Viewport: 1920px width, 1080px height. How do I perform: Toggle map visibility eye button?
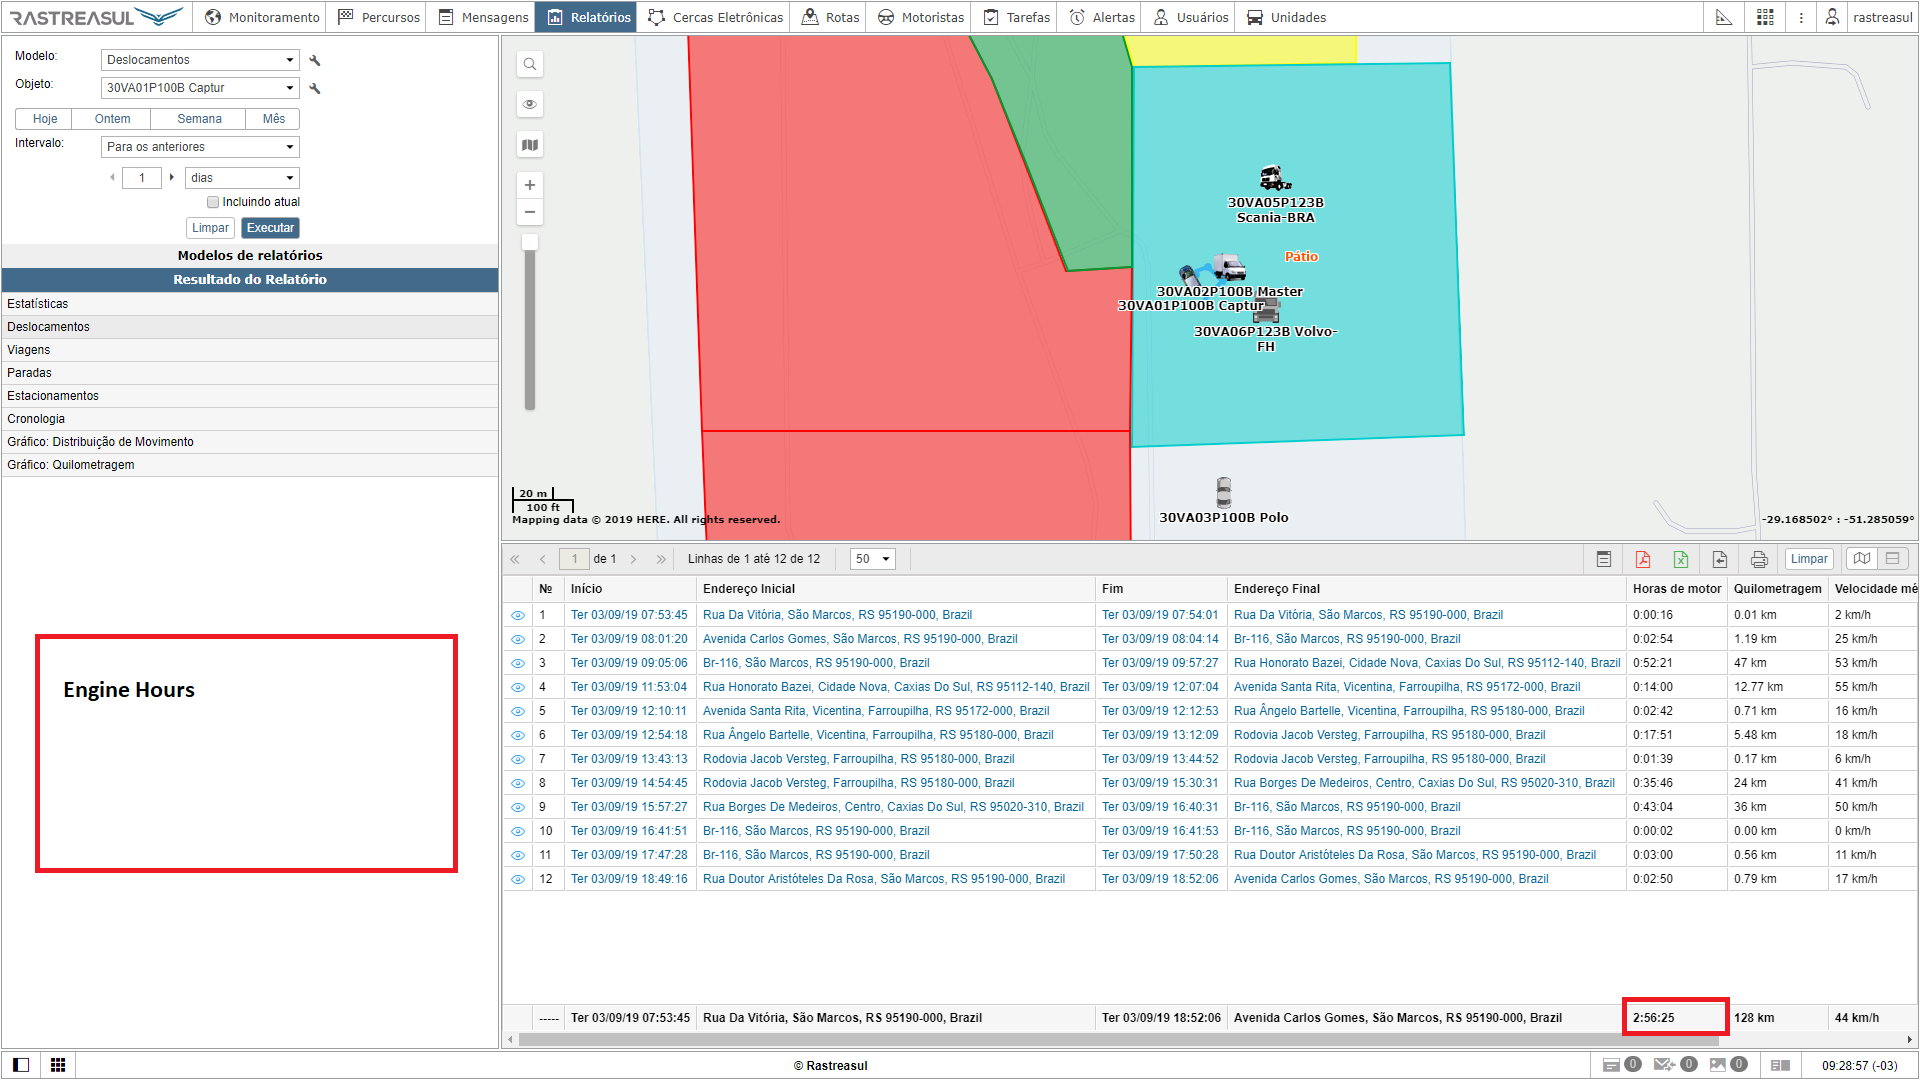point(530,104)
